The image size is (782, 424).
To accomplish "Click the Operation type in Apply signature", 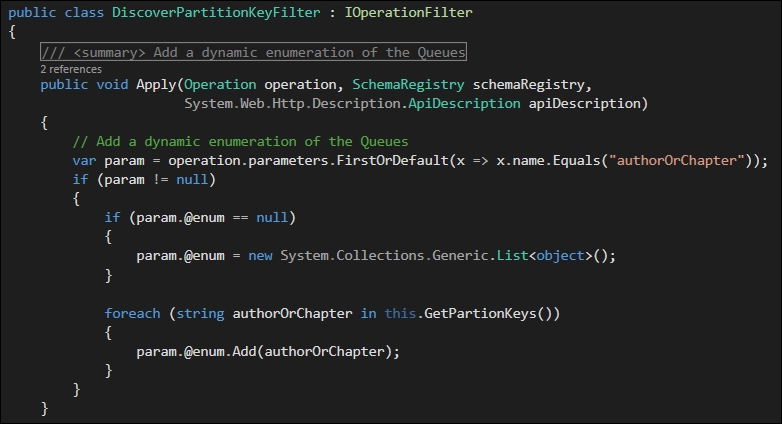I will 220,84.
